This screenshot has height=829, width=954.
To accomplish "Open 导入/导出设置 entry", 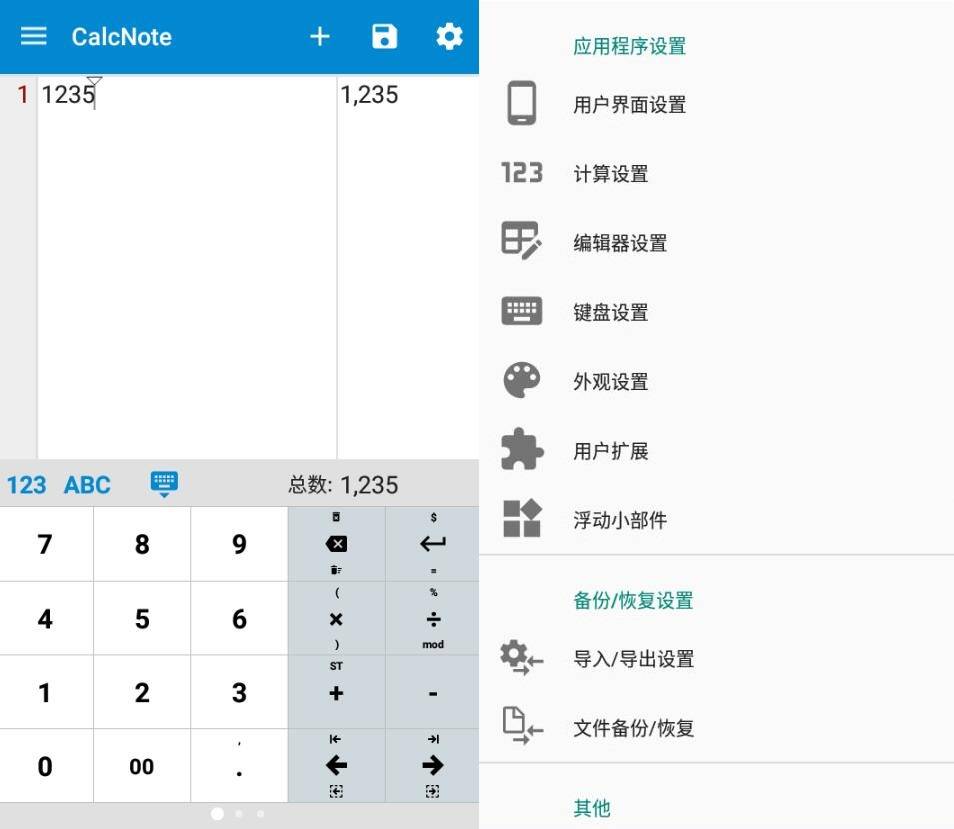I will click(x=716, y=659).
